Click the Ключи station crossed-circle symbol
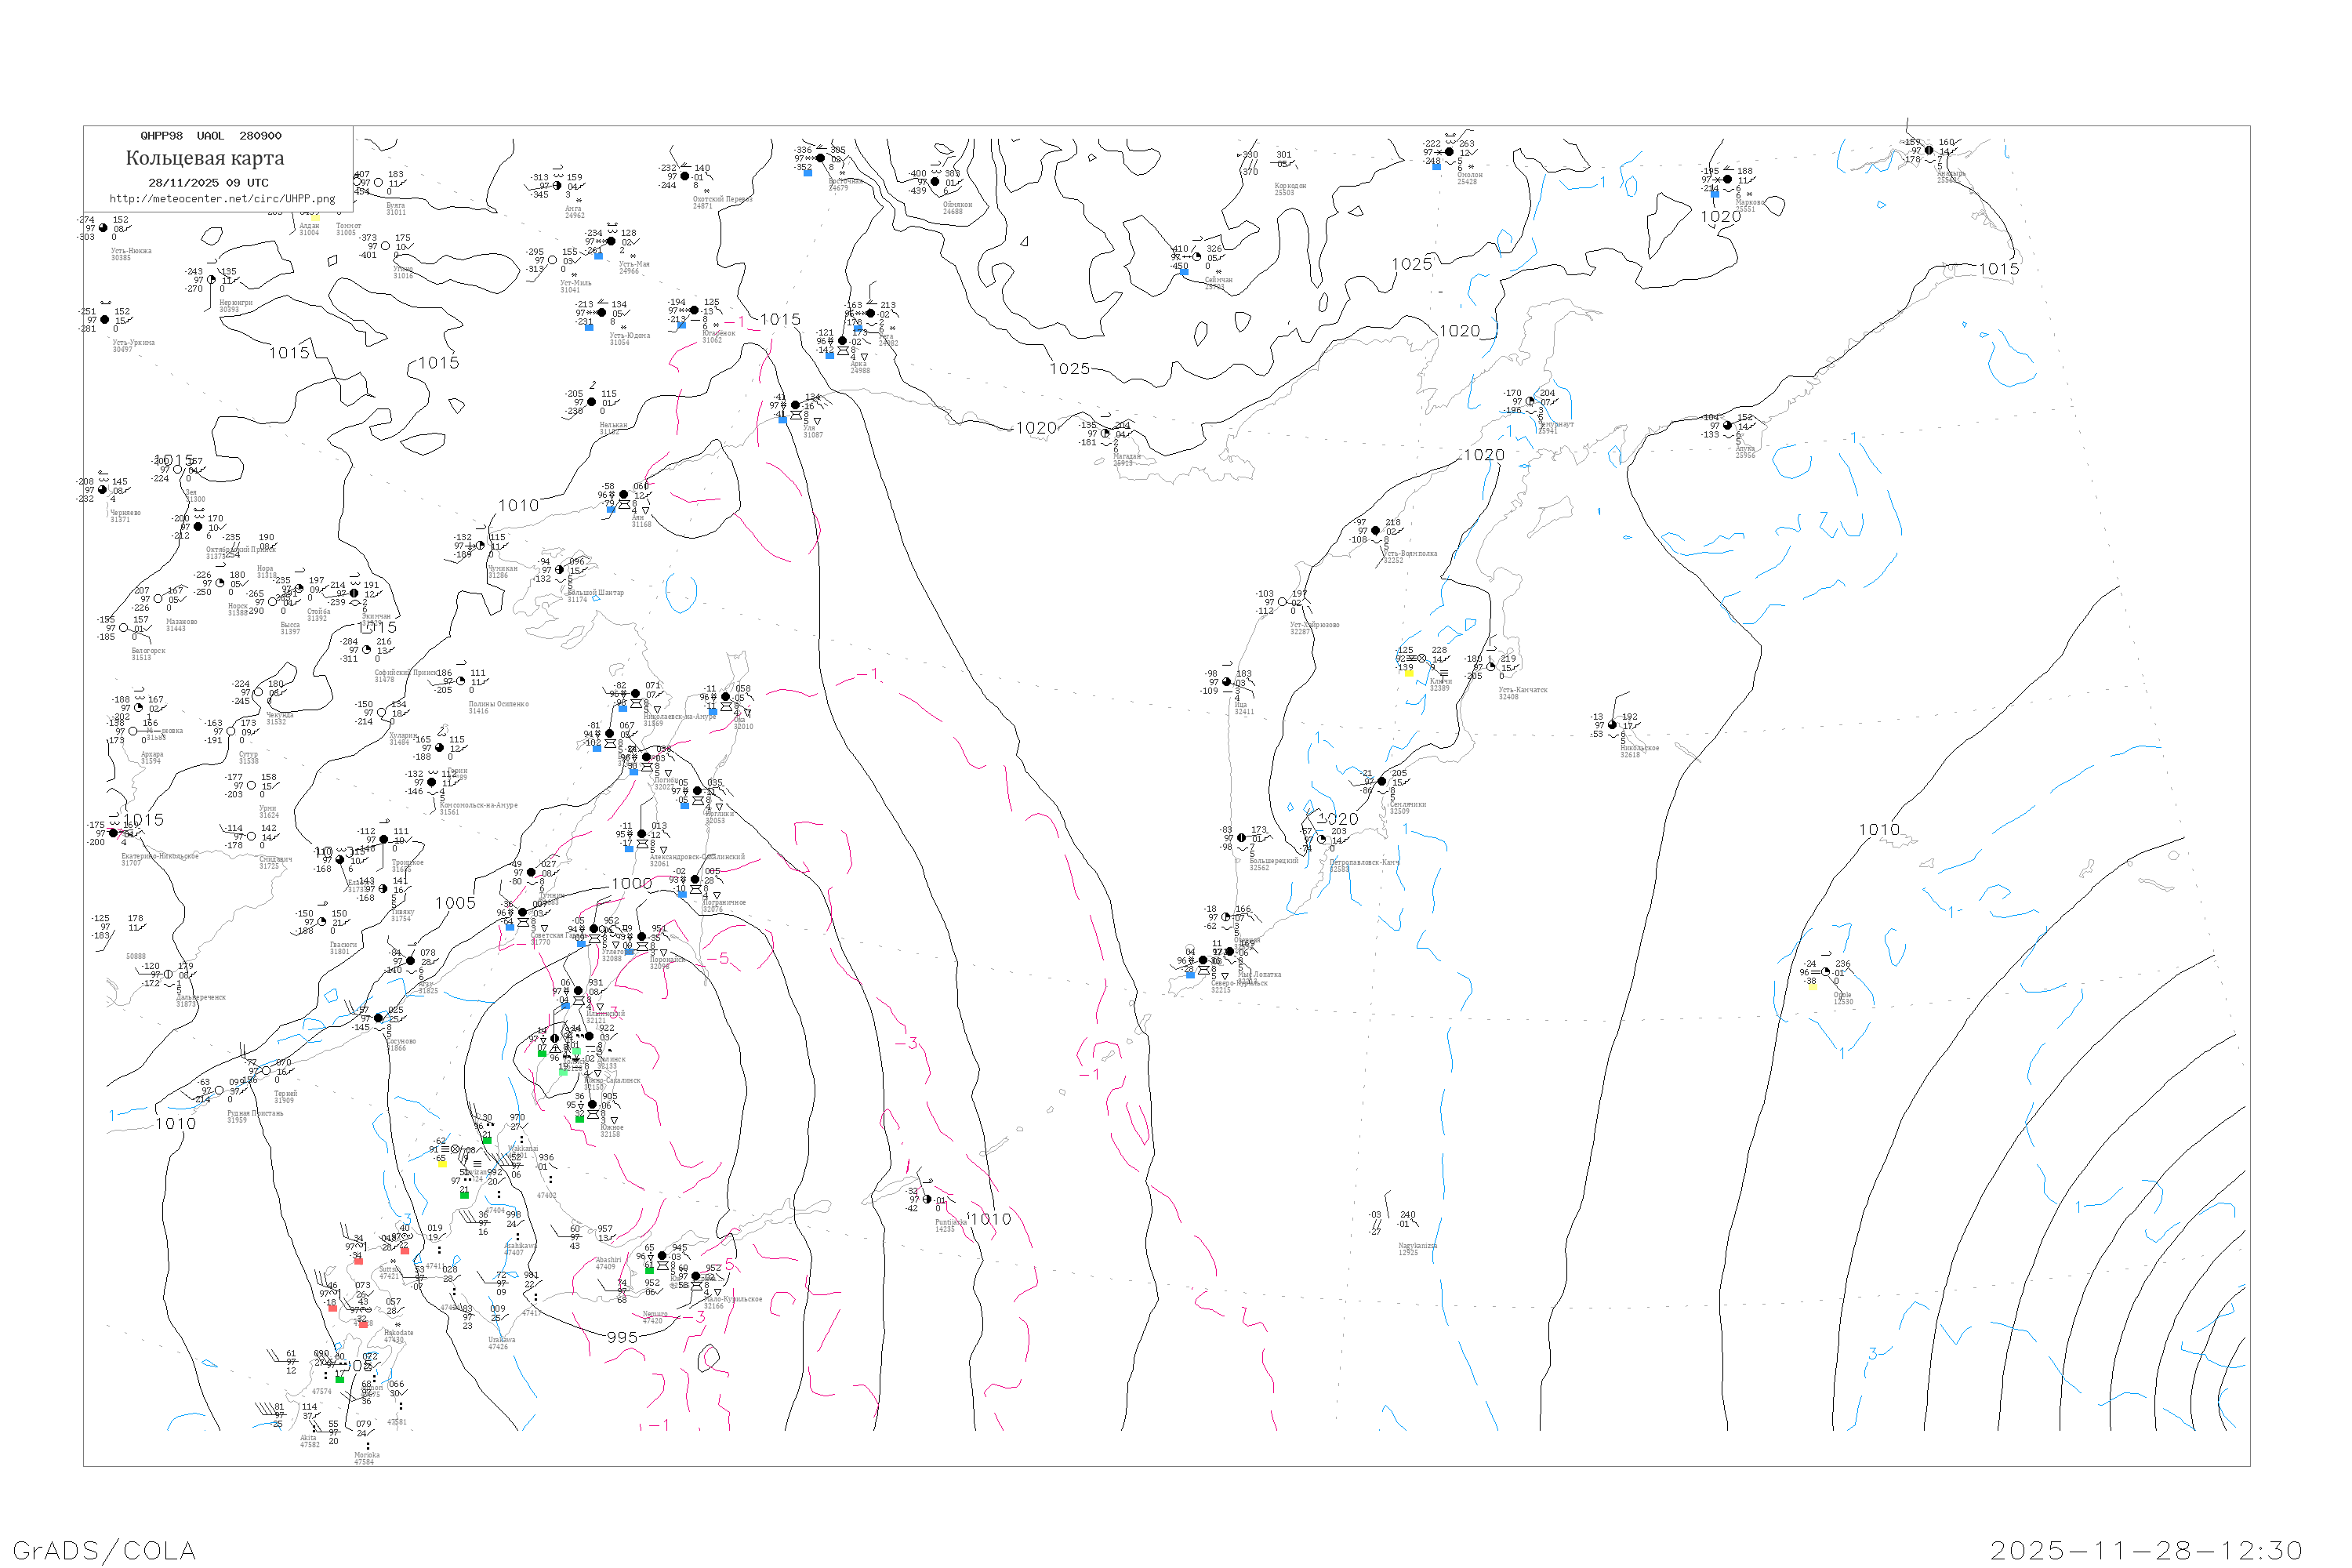 point(1422,659)
